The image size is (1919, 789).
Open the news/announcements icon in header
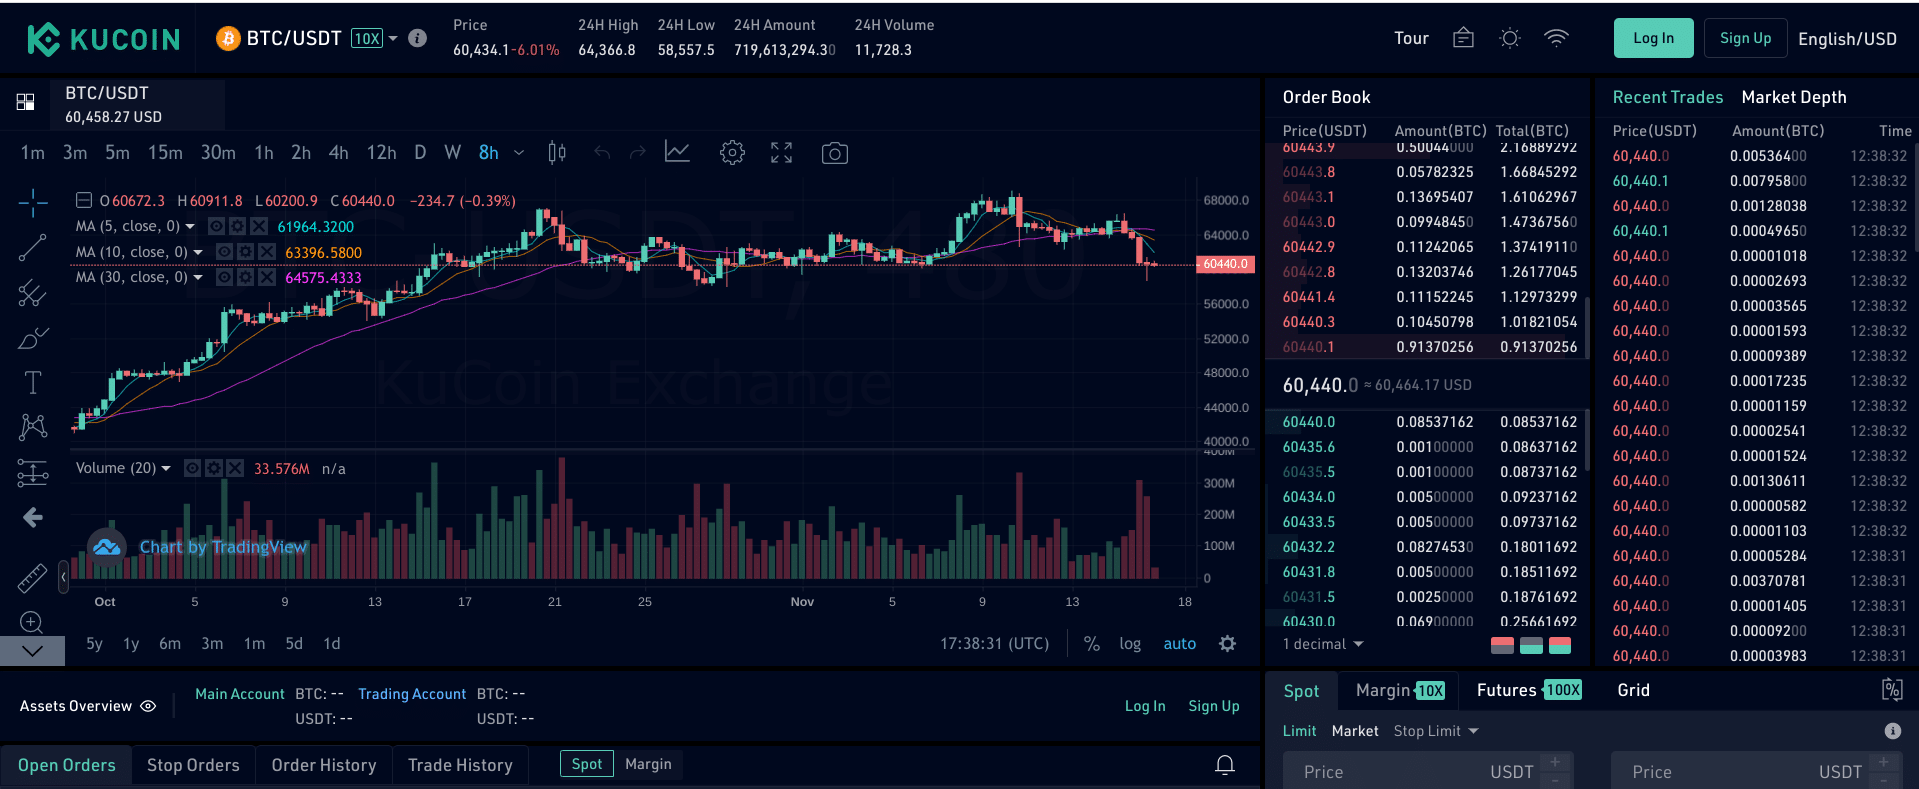[1463, 38]
